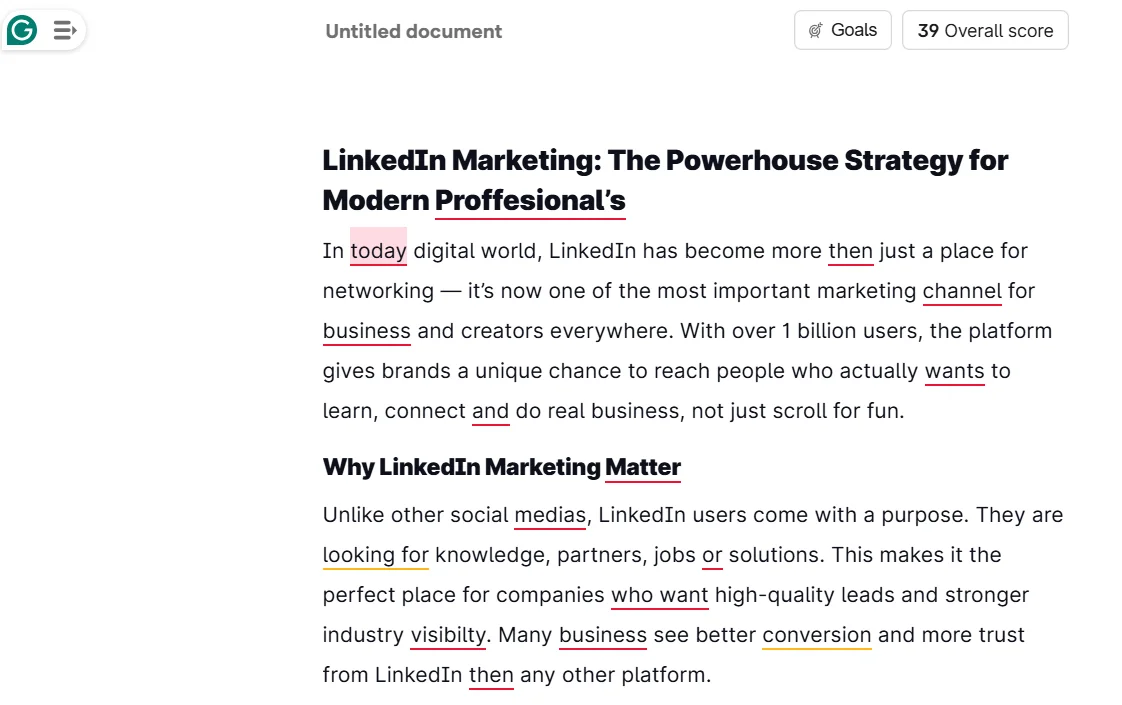Click underlined then after more

click(850, 251)
